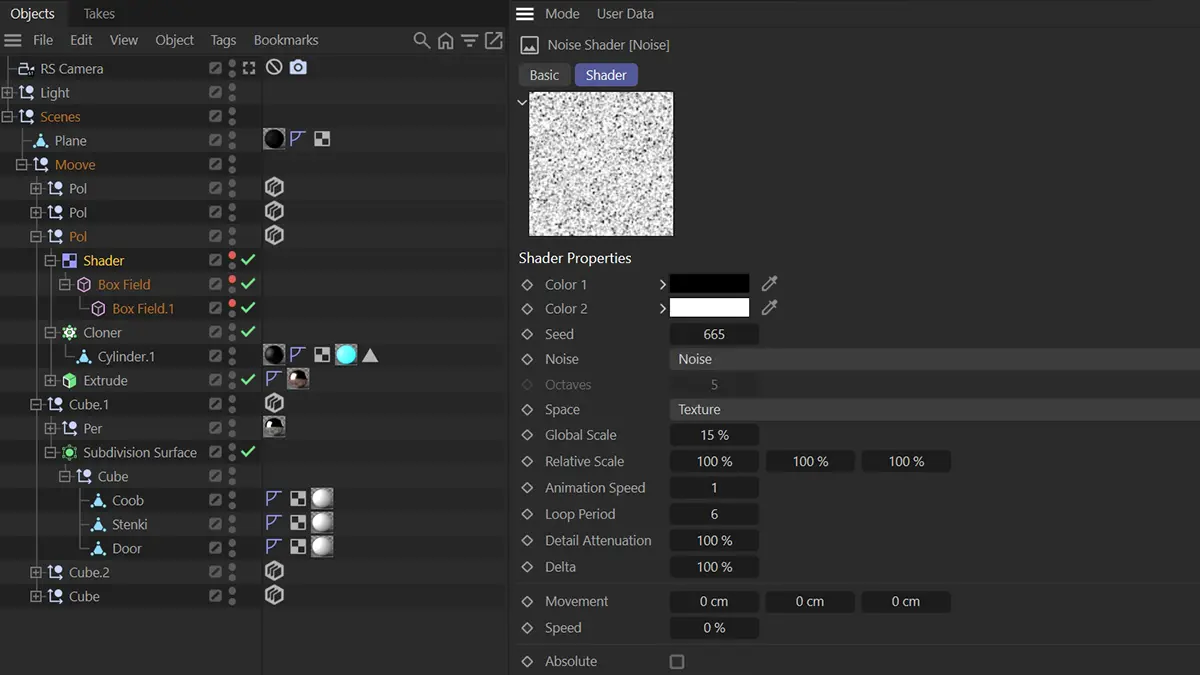Click the black Color 1 swatch
This screenshot has height=675, width=1200.
pos(709,284)
